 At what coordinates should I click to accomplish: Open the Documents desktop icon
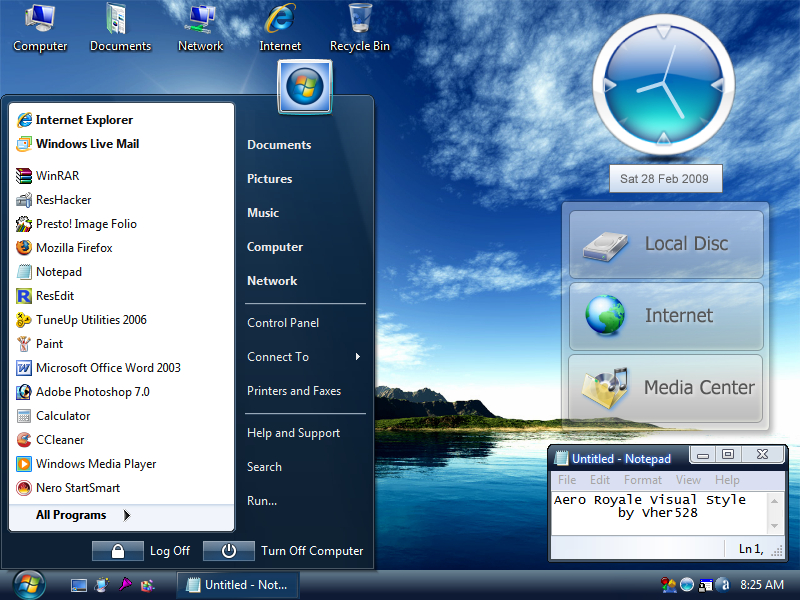pyautogui.click(x=120, y=28)
